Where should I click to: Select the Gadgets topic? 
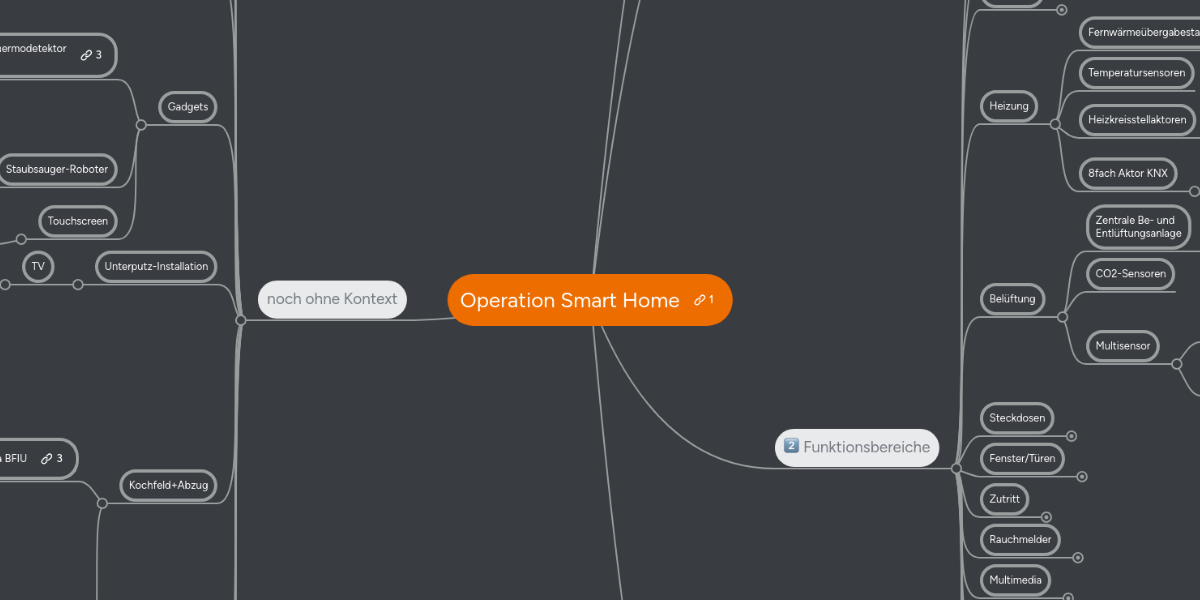(x=187, y=107)
